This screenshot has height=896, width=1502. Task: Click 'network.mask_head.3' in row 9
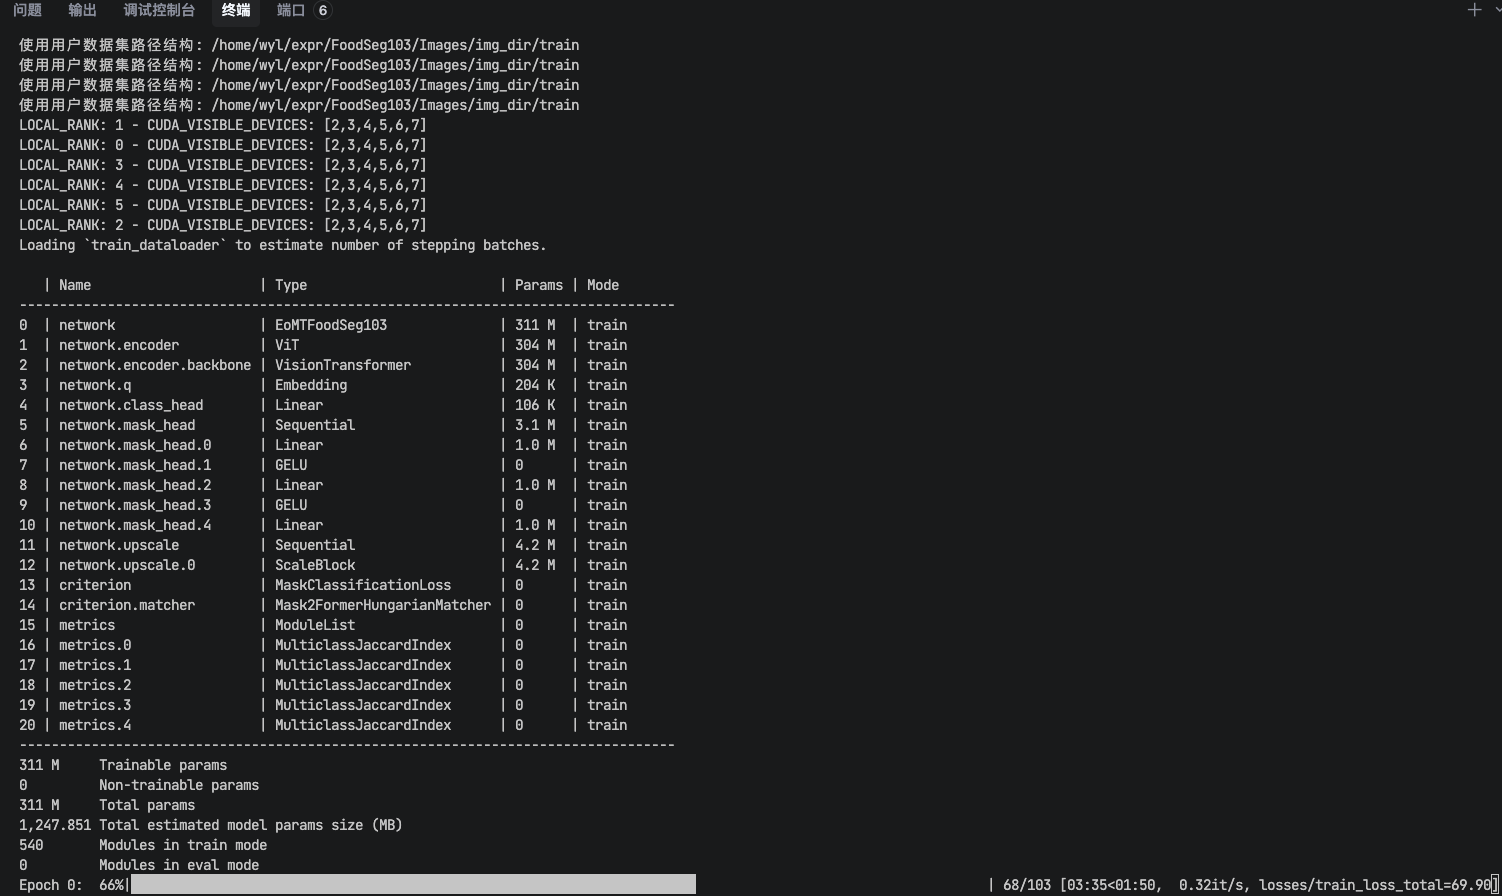(135, 505)
